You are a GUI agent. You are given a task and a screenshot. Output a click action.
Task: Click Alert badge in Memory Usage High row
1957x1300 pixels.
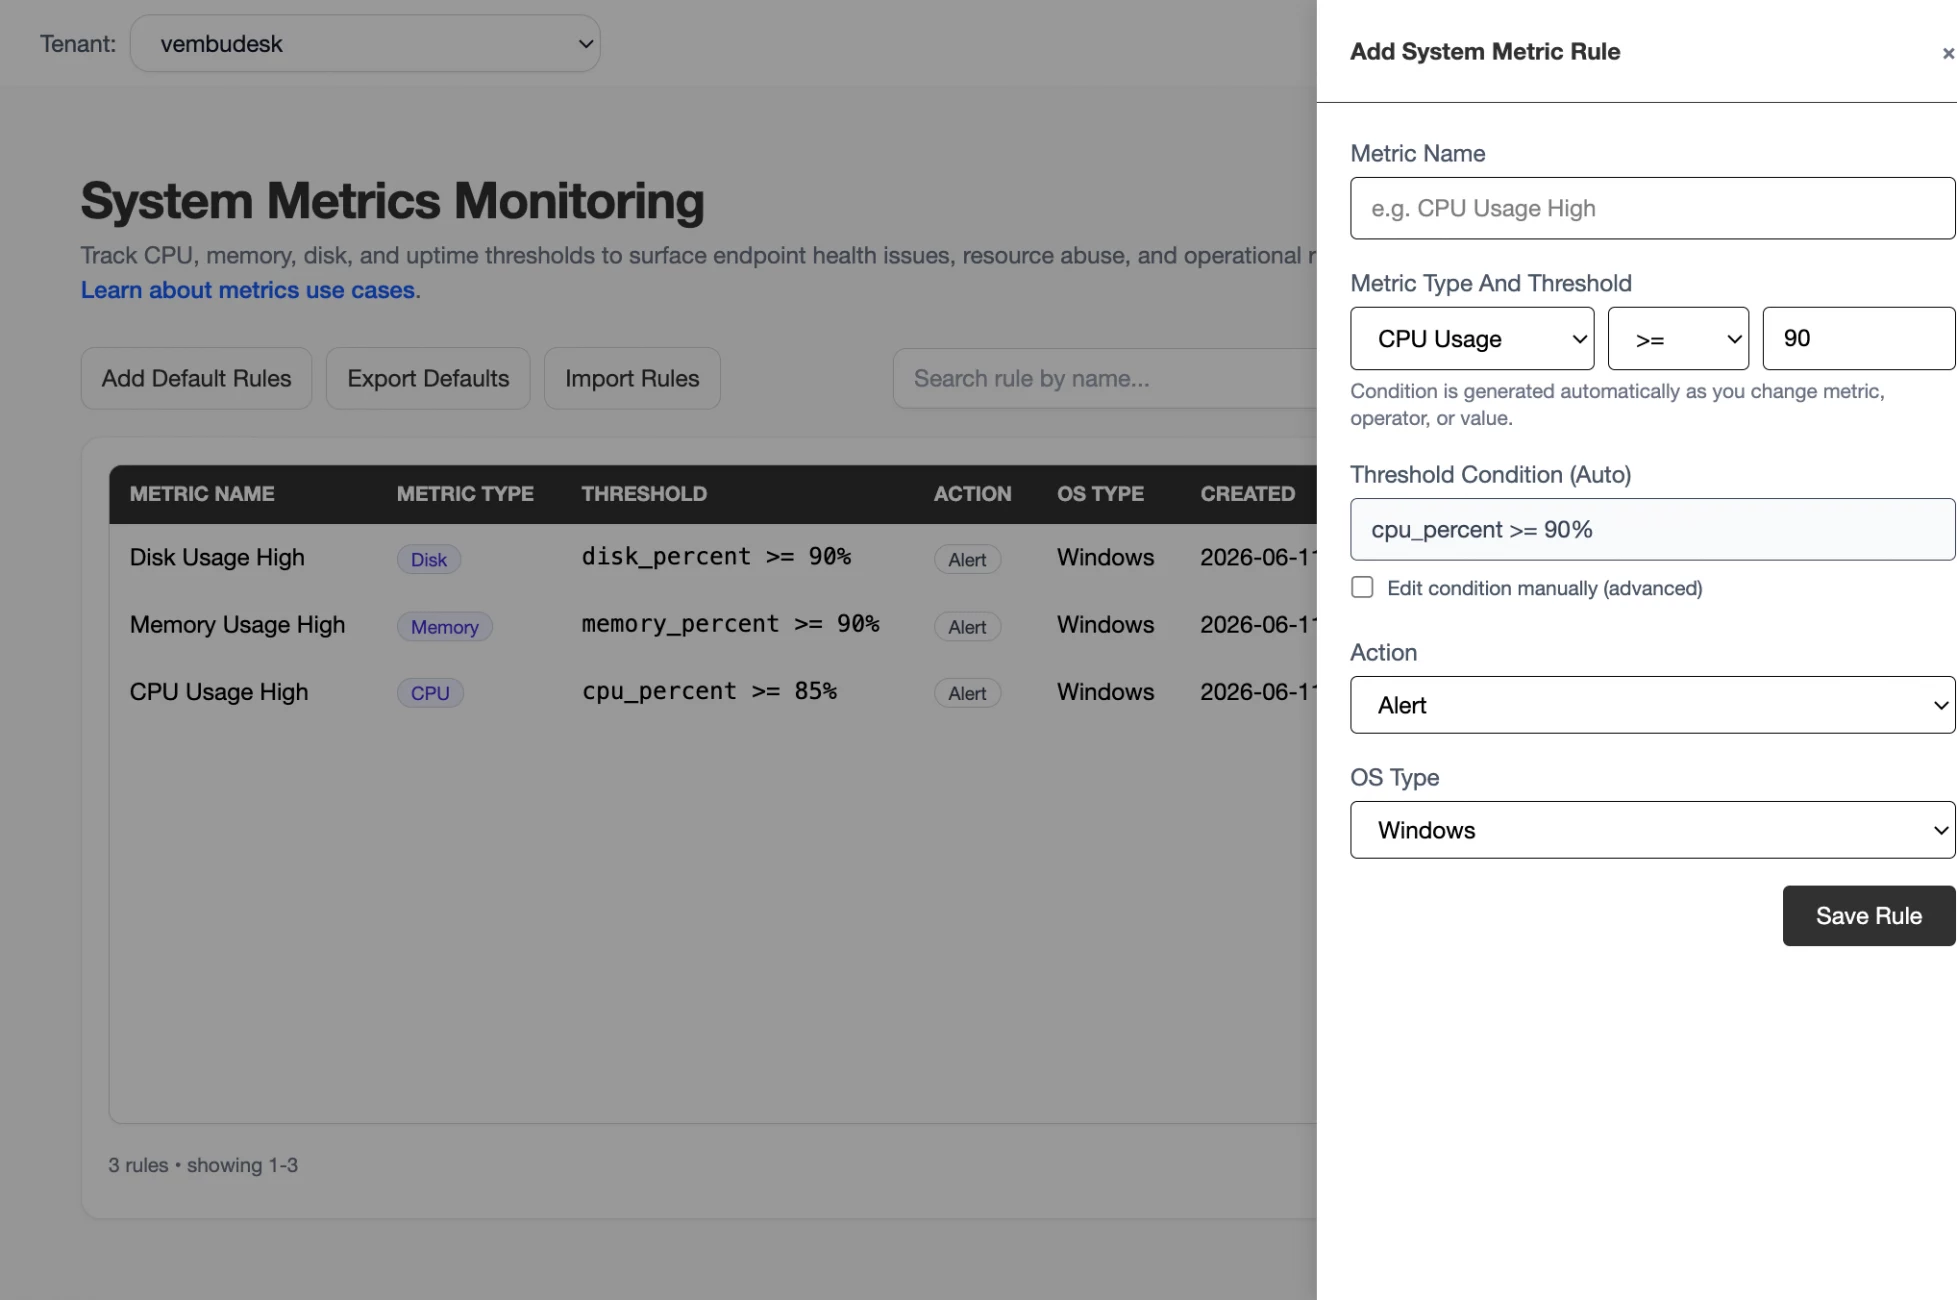tap(967, 626)
